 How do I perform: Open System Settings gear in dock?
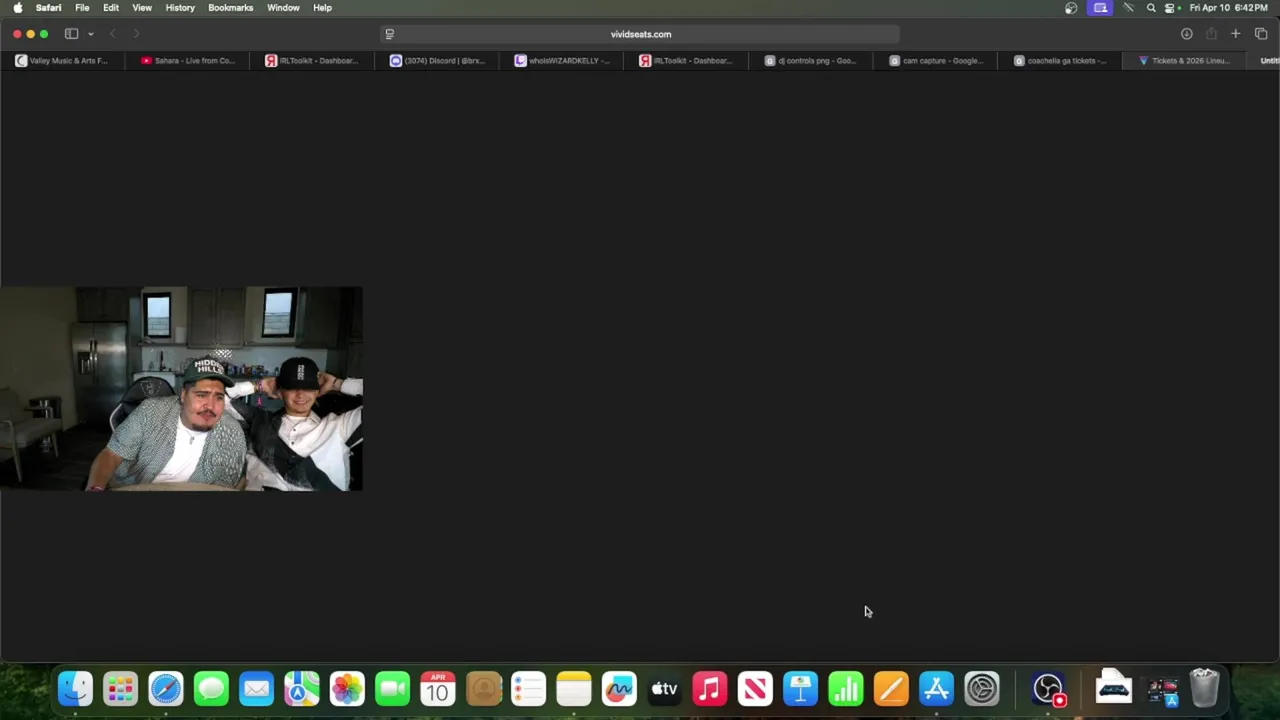[x=982, y=689]
